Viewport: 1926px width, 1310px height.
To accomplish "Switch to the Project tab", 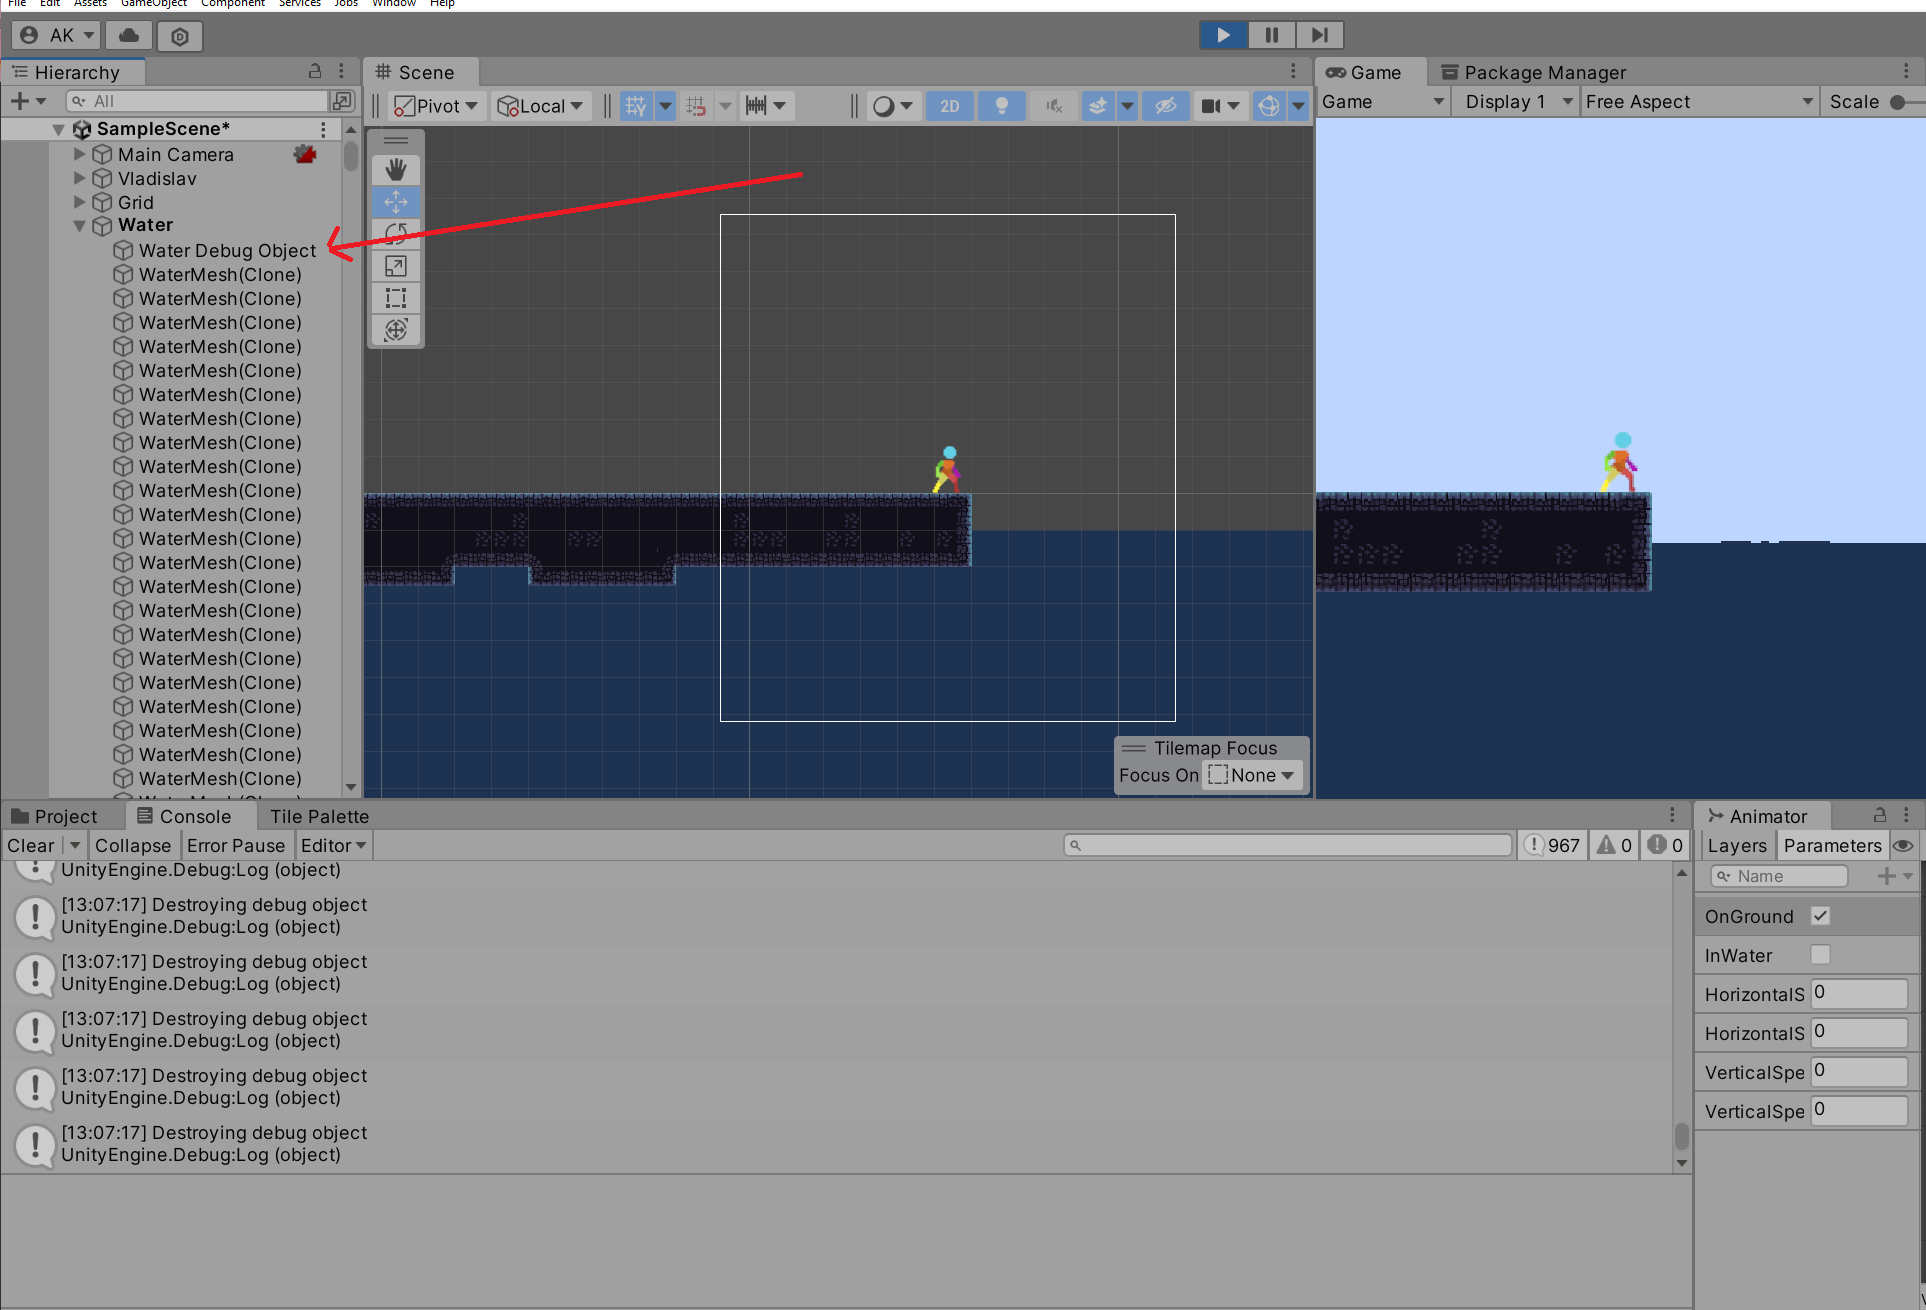I will (55, 816).
